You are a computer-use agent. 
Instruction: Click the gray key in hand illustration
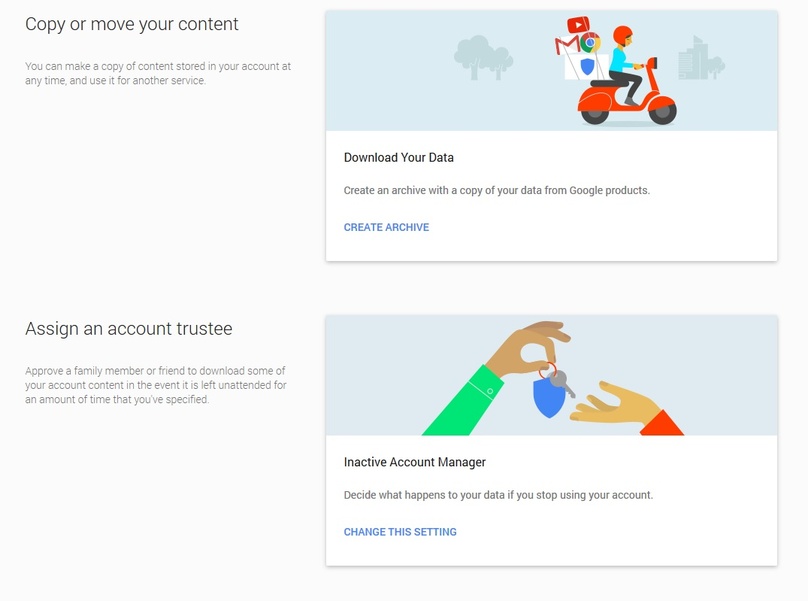562,383
